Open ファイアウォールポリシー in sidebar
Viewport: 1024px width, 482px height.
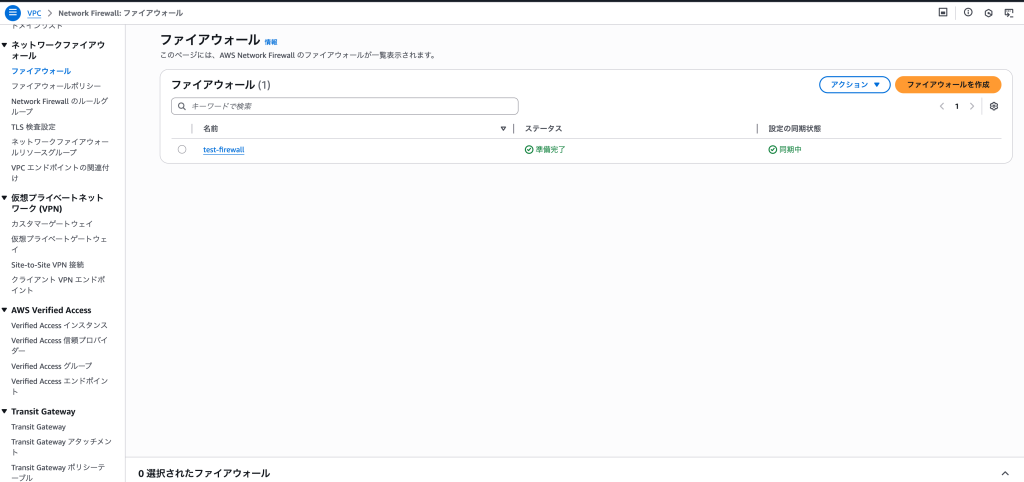[x=56, y=86]
